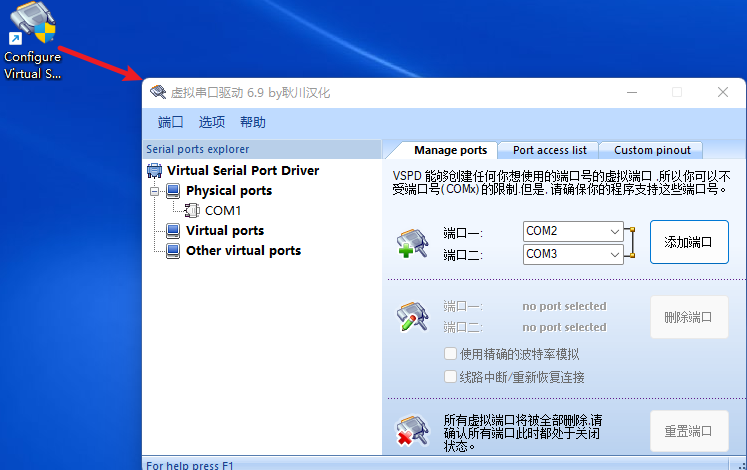
Task: Switch to the Port access list tab
Action: pos(549,150)
